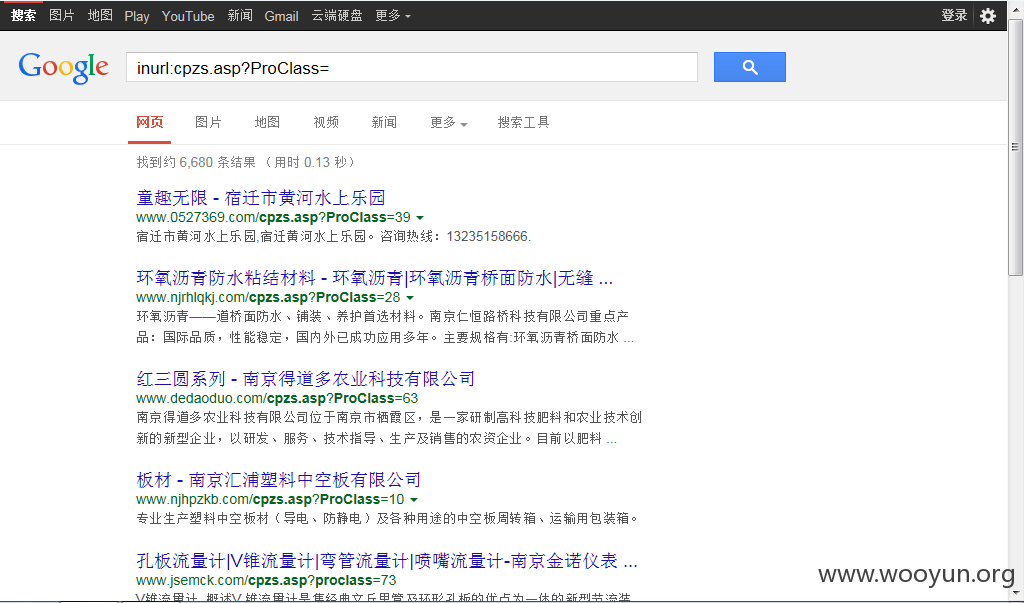1024x603 pixels.
Task: Open Gmail from the top bar
Action: pos(281,16)
